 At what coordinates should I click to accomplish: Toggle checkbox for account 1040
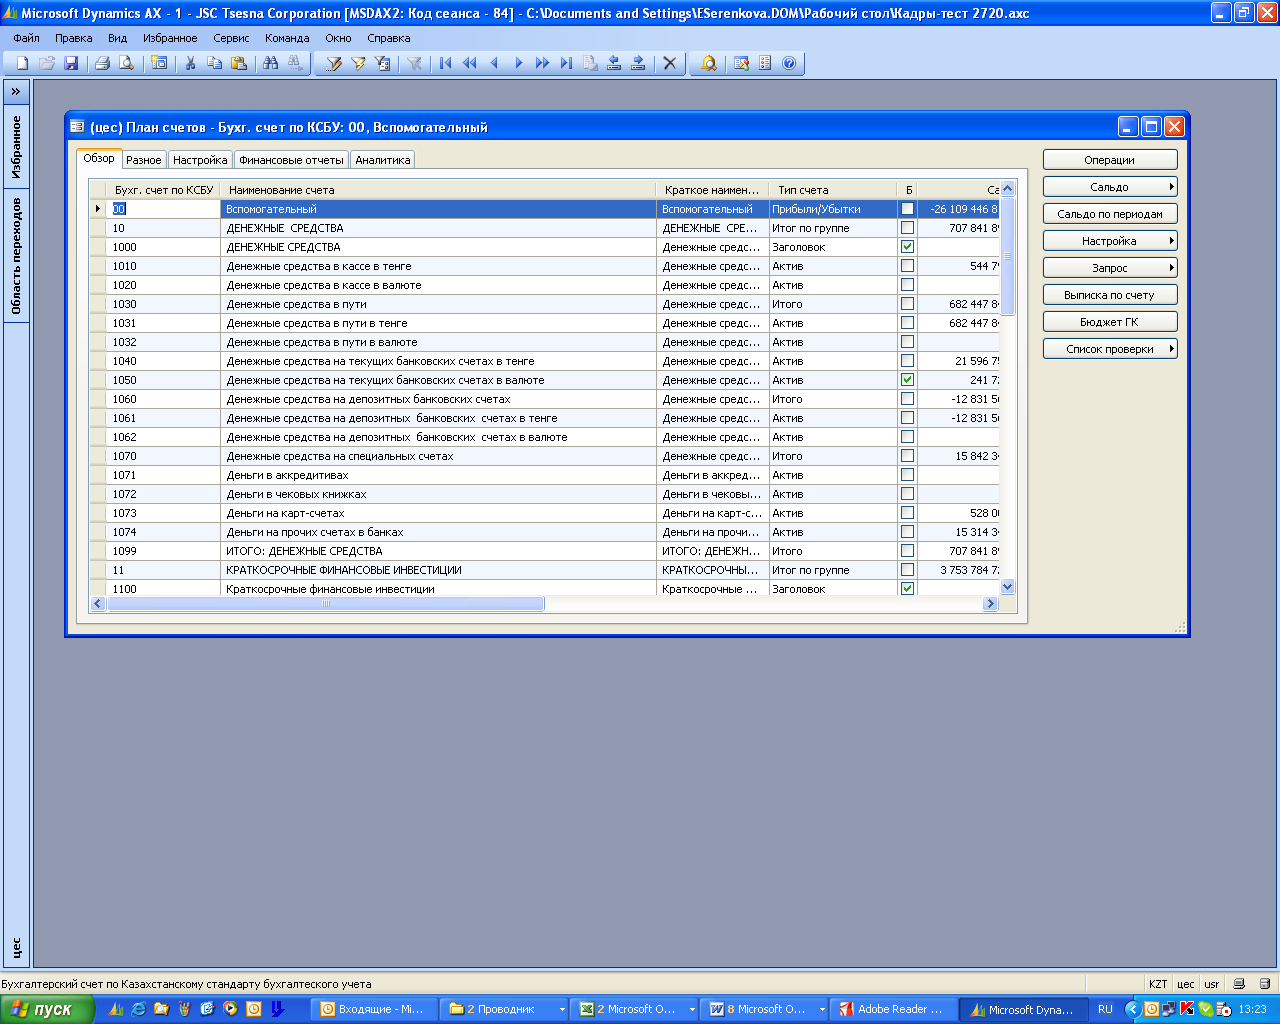pyautogui.click(x=907, y=361)
